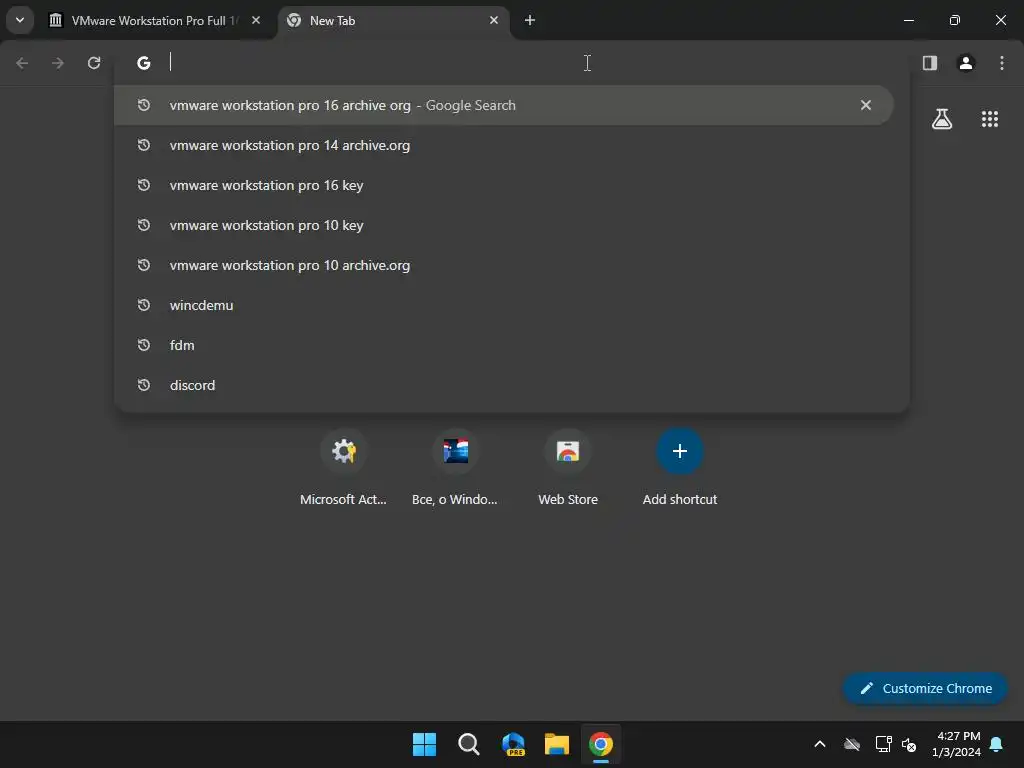Open the Windows Start menu
The width and height of the screenshot is (1024, 768).
click(x=424, y=744)
